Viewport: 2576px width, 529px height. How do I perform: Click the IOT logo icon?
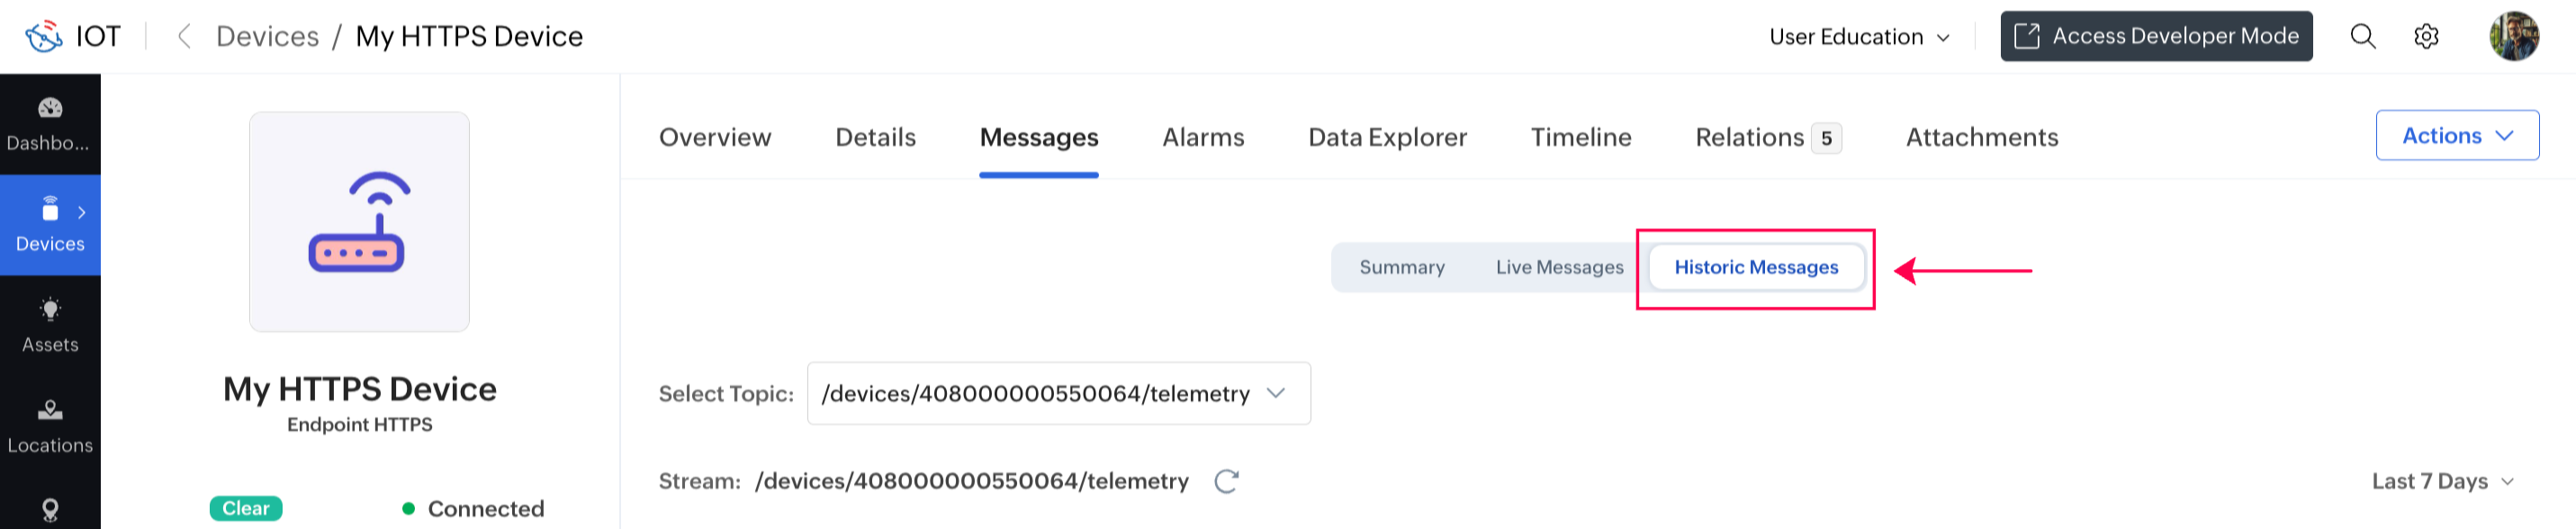(x=44, y=37)
